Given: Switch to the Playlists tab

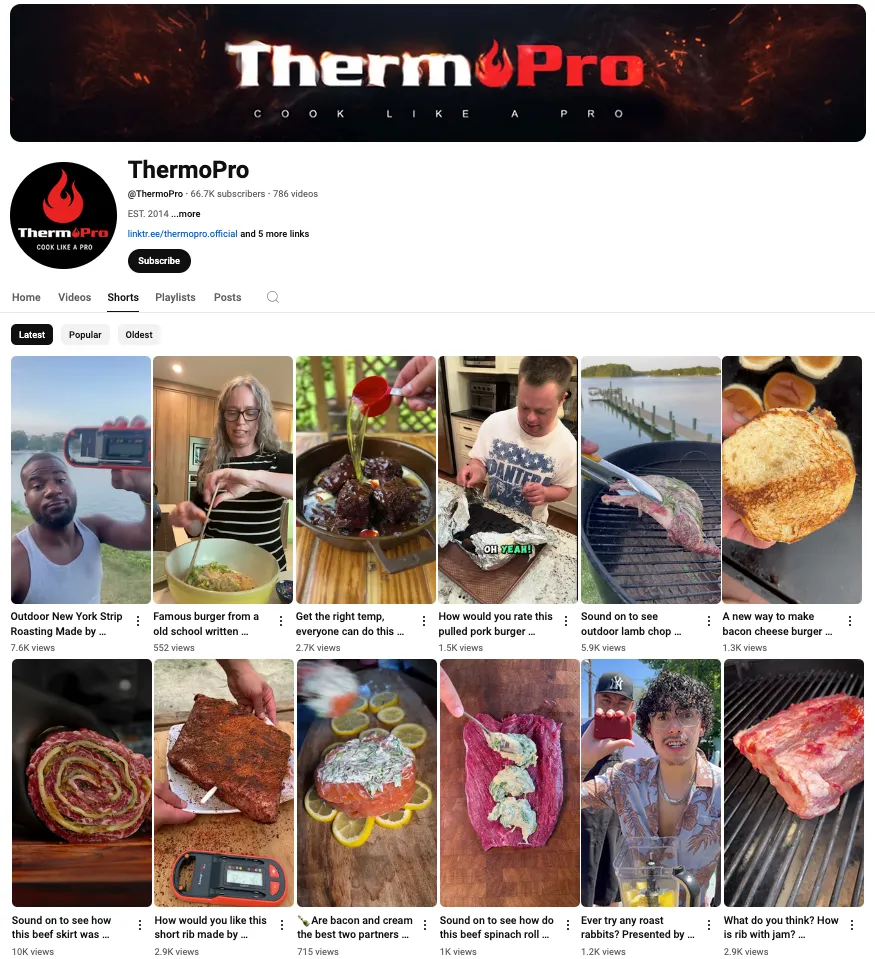Looking at the screenshot, I should 175,297.
